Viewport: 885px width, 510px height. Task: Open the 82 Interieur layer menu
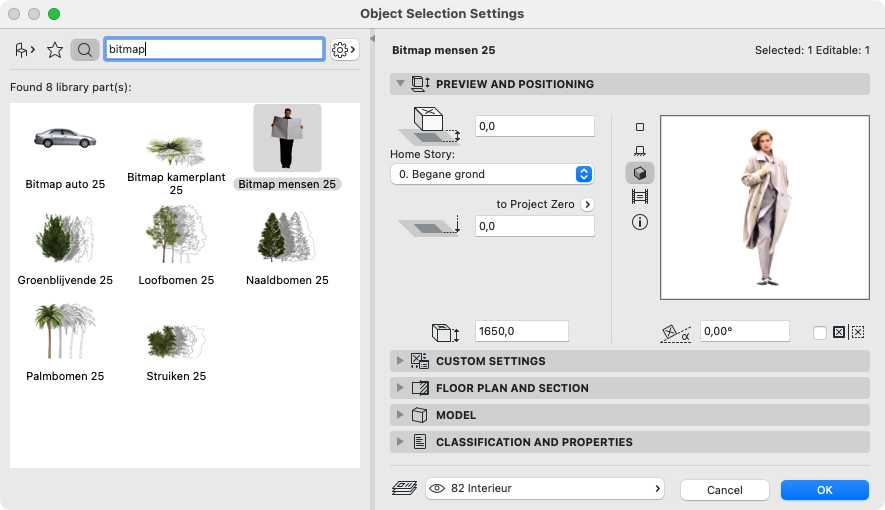pyautogui.click(x=545, y=489)
